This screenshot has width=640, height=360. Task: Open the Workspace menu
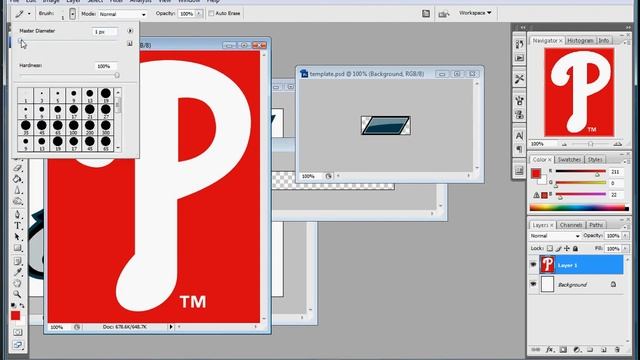tap(475, 13)
